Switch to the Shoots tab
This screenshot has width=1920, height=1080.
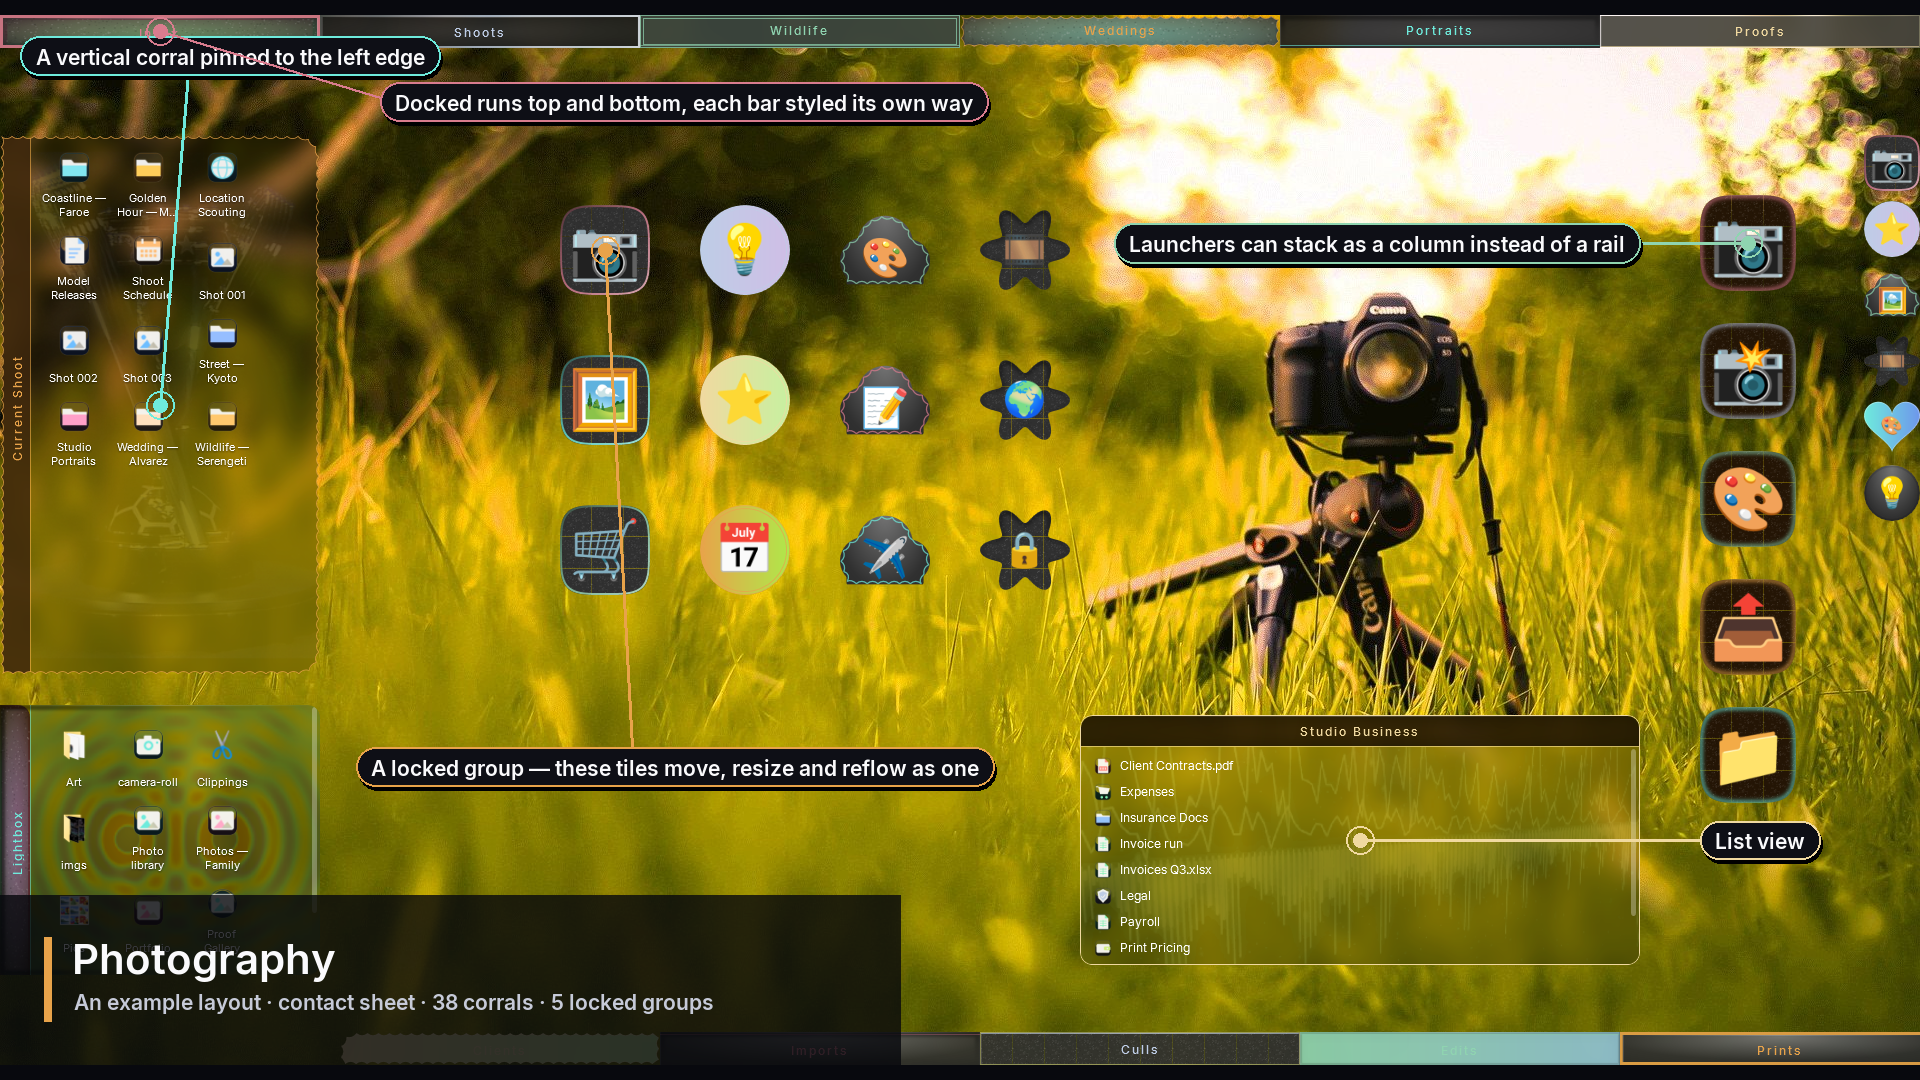(x=480, y=32)
